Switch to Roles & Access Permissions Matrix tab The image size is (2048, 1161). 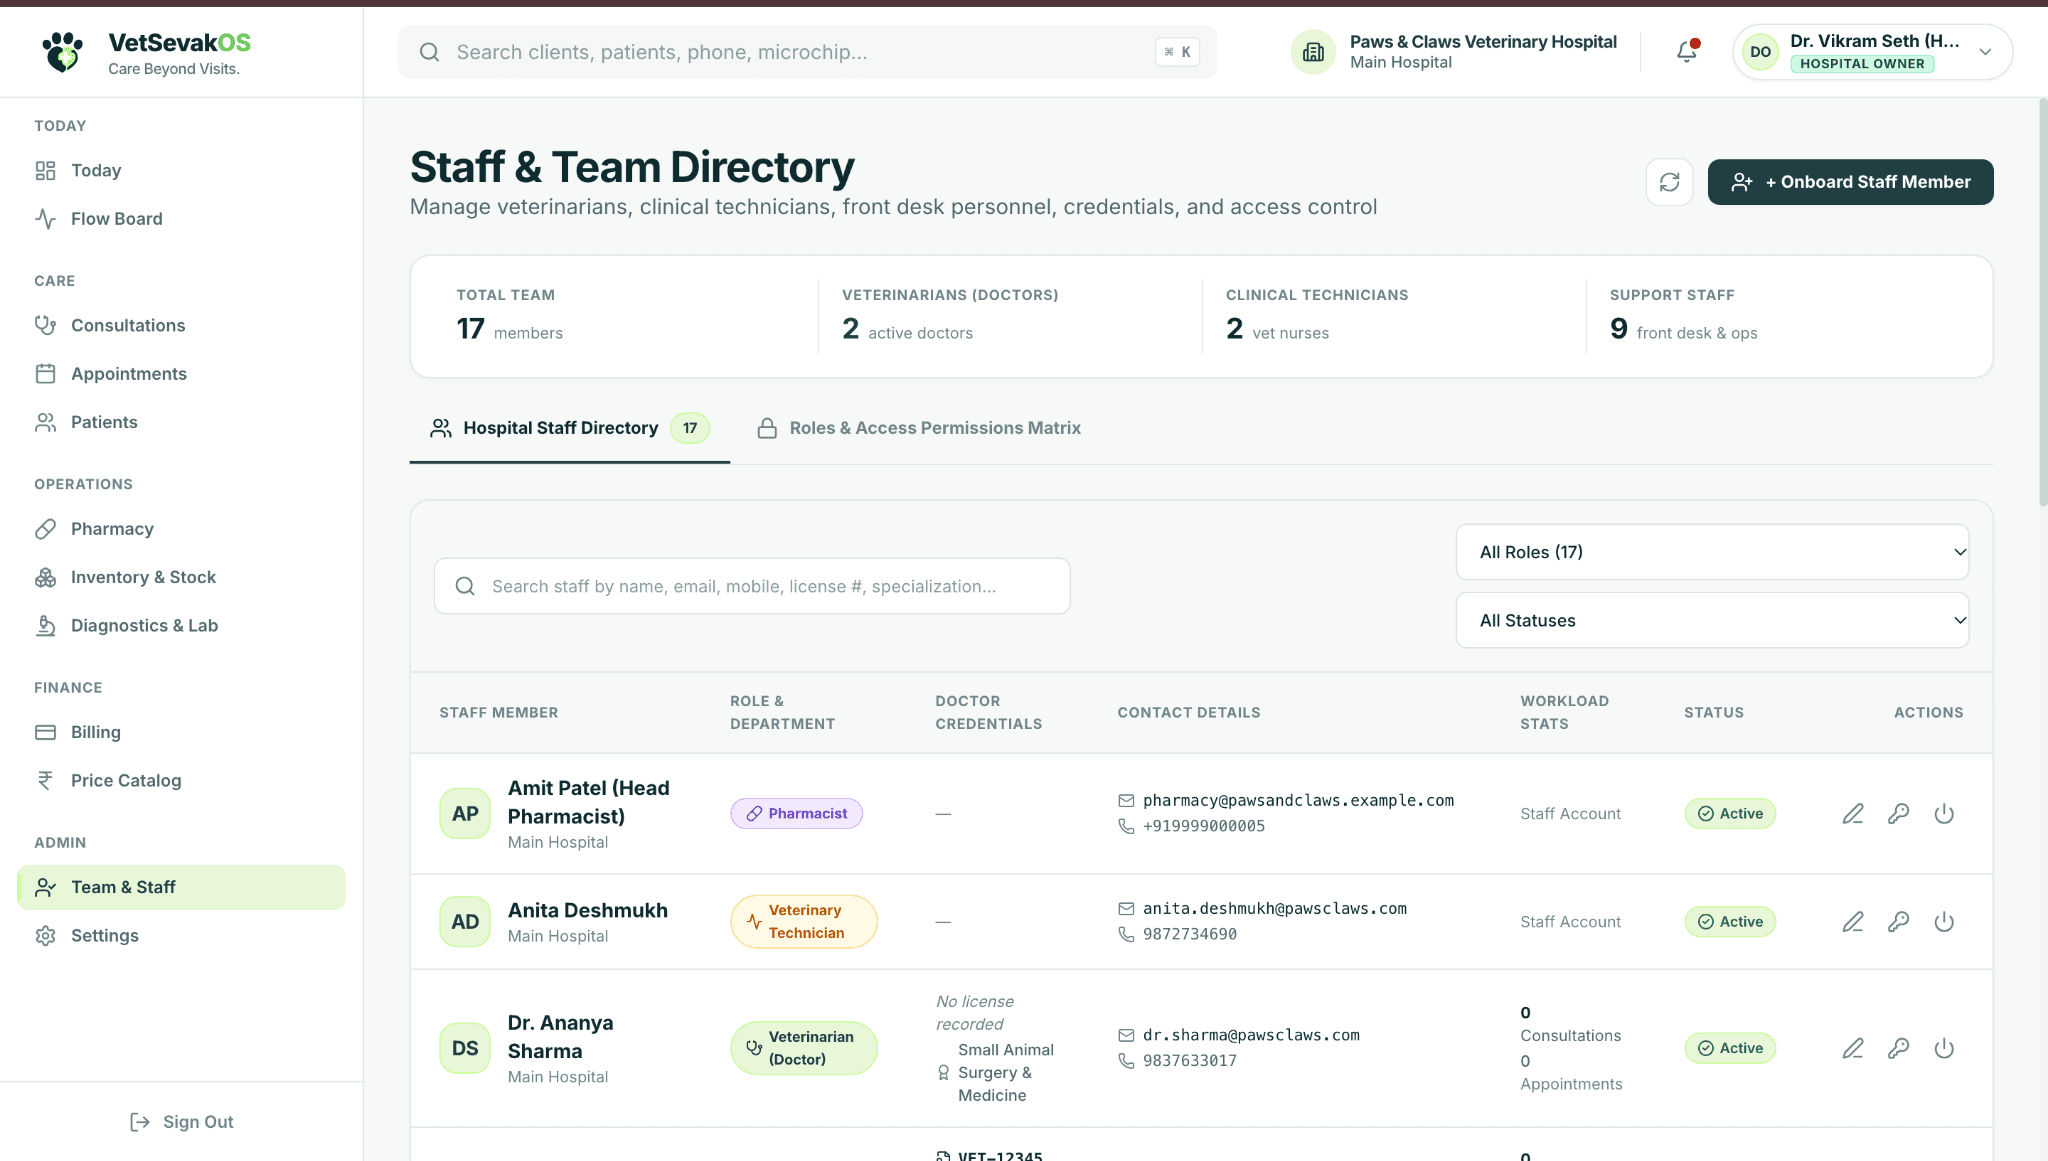coord(919,428)
